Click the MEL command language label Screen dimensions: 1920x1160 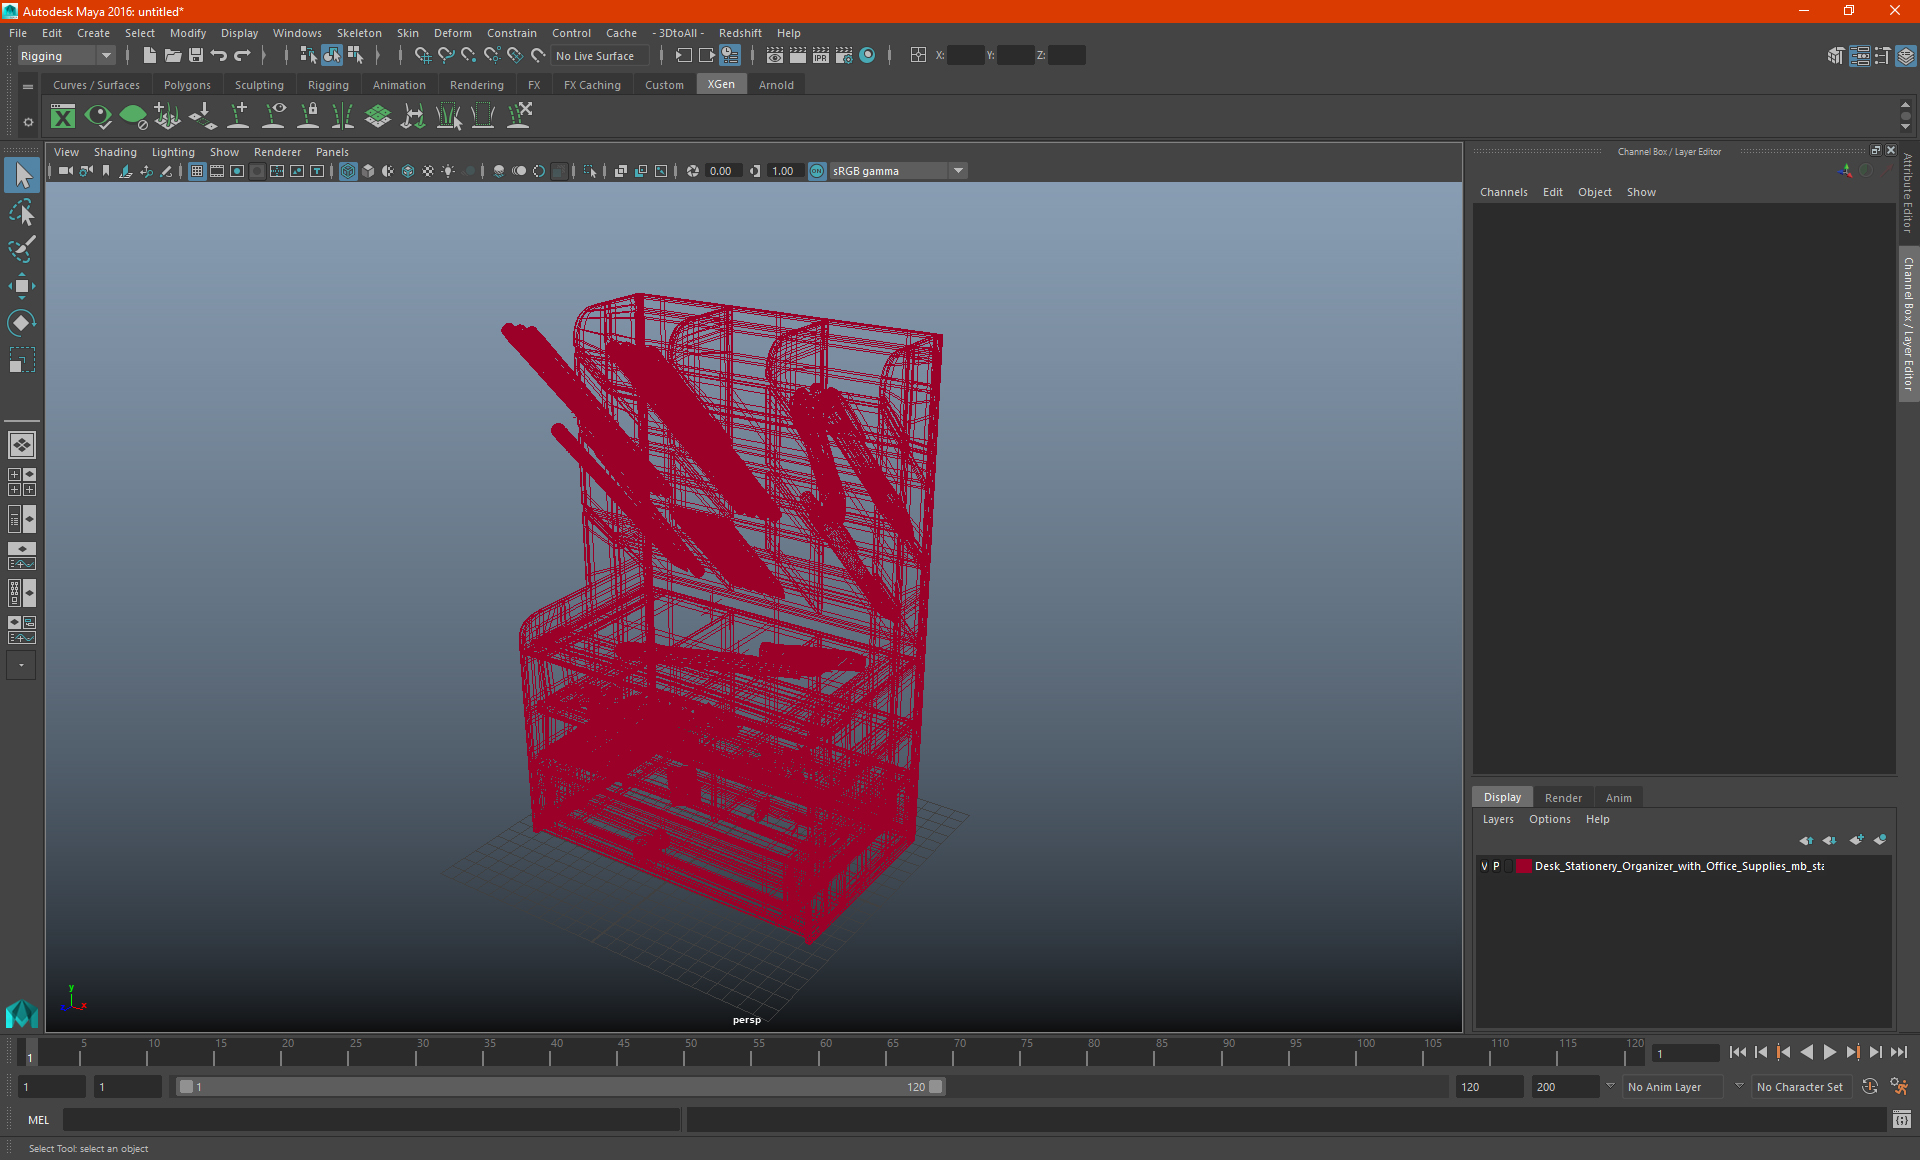(x=38, y=1120)
